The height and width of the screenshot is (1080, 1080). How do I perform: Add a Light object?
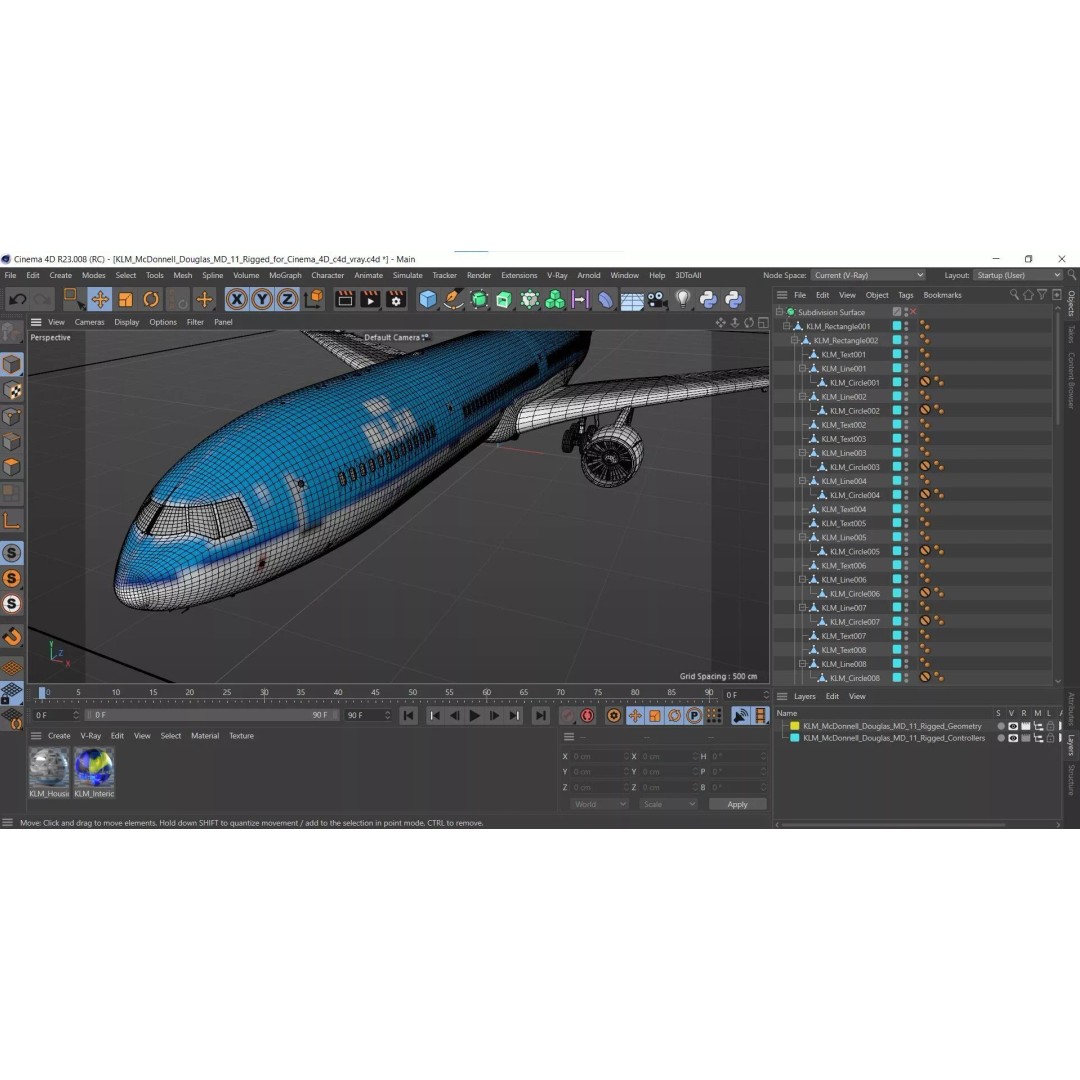click(683, 299)
